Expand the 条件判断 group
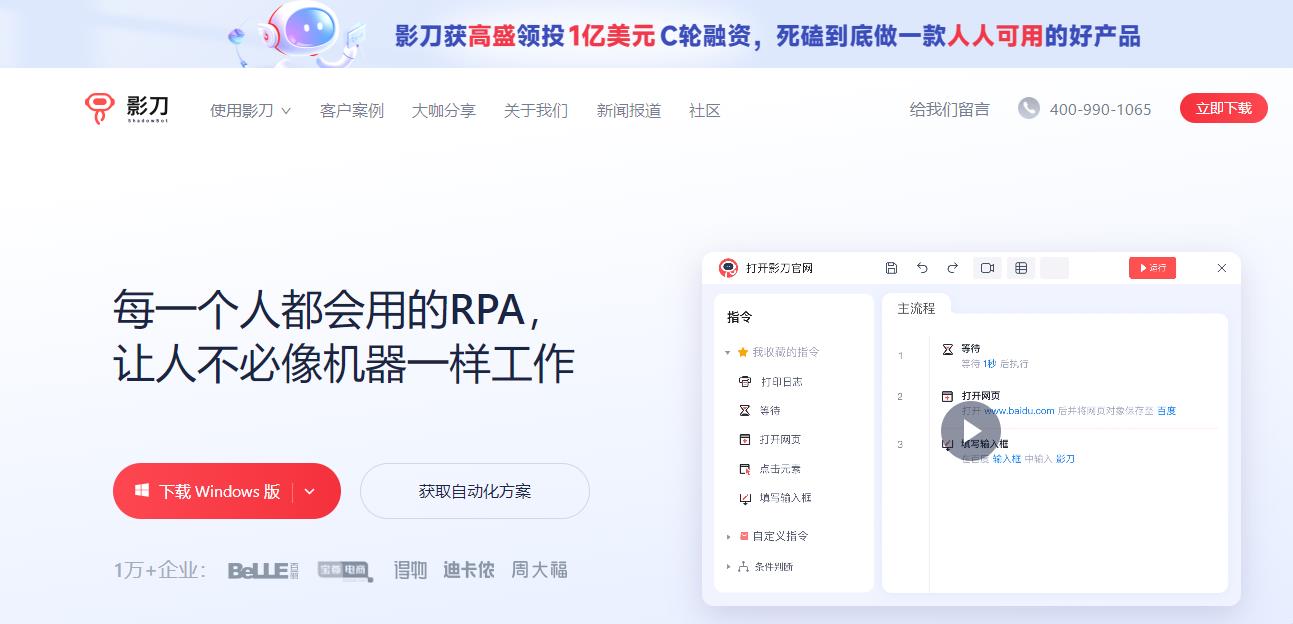Viewport: 1293px width, 624px height. pos(728,567)
